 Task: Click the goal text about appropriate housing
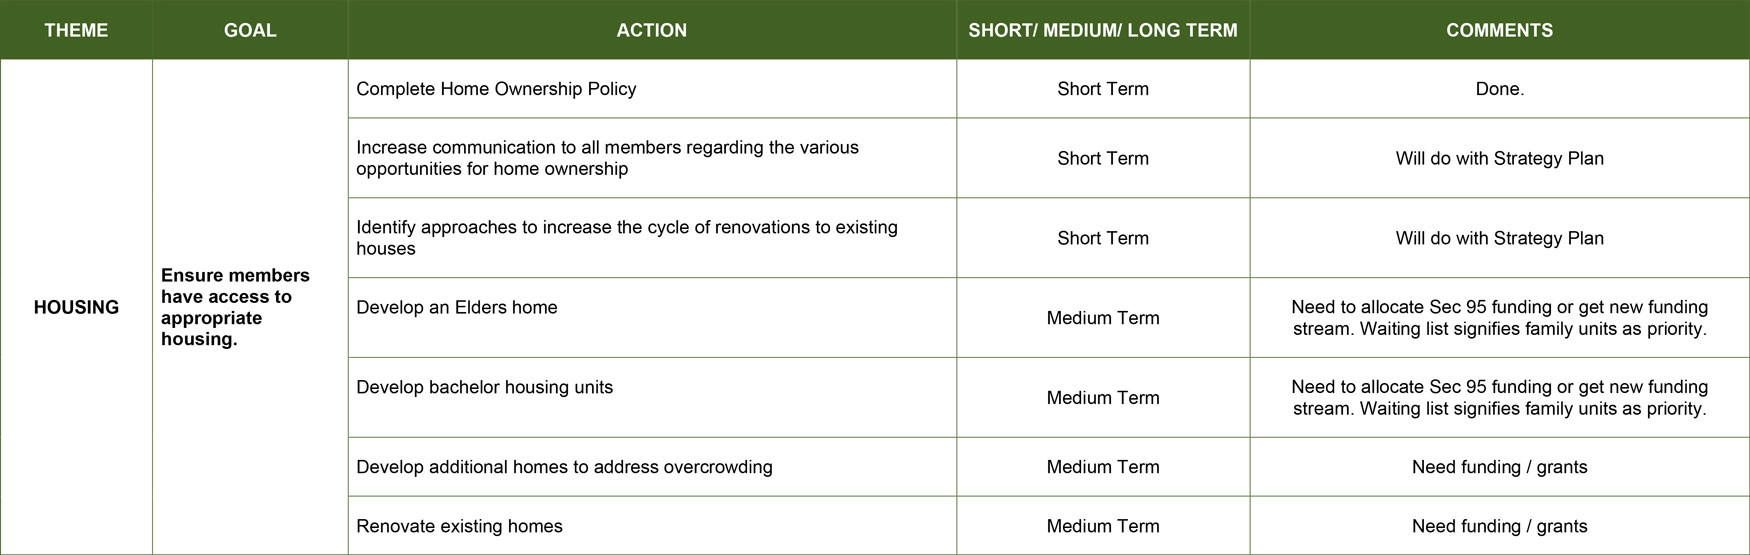236,307
